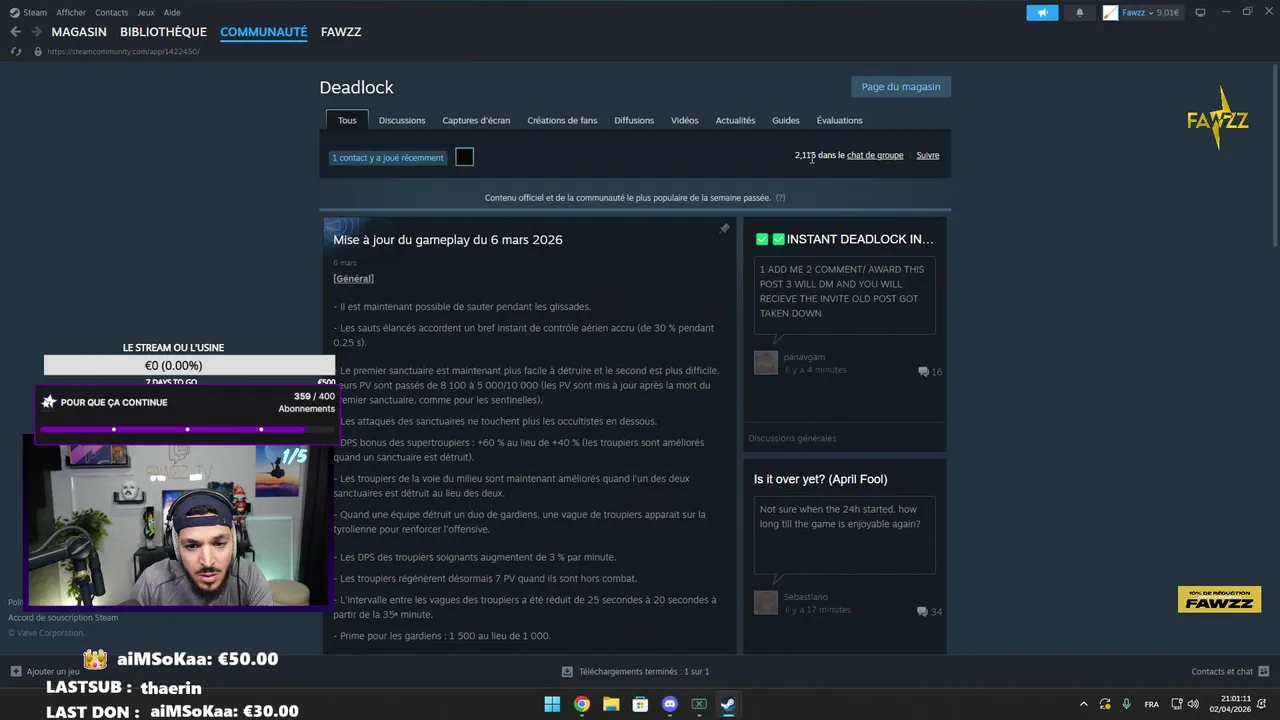Go back with the Steam back arrow

coord(15,32)
